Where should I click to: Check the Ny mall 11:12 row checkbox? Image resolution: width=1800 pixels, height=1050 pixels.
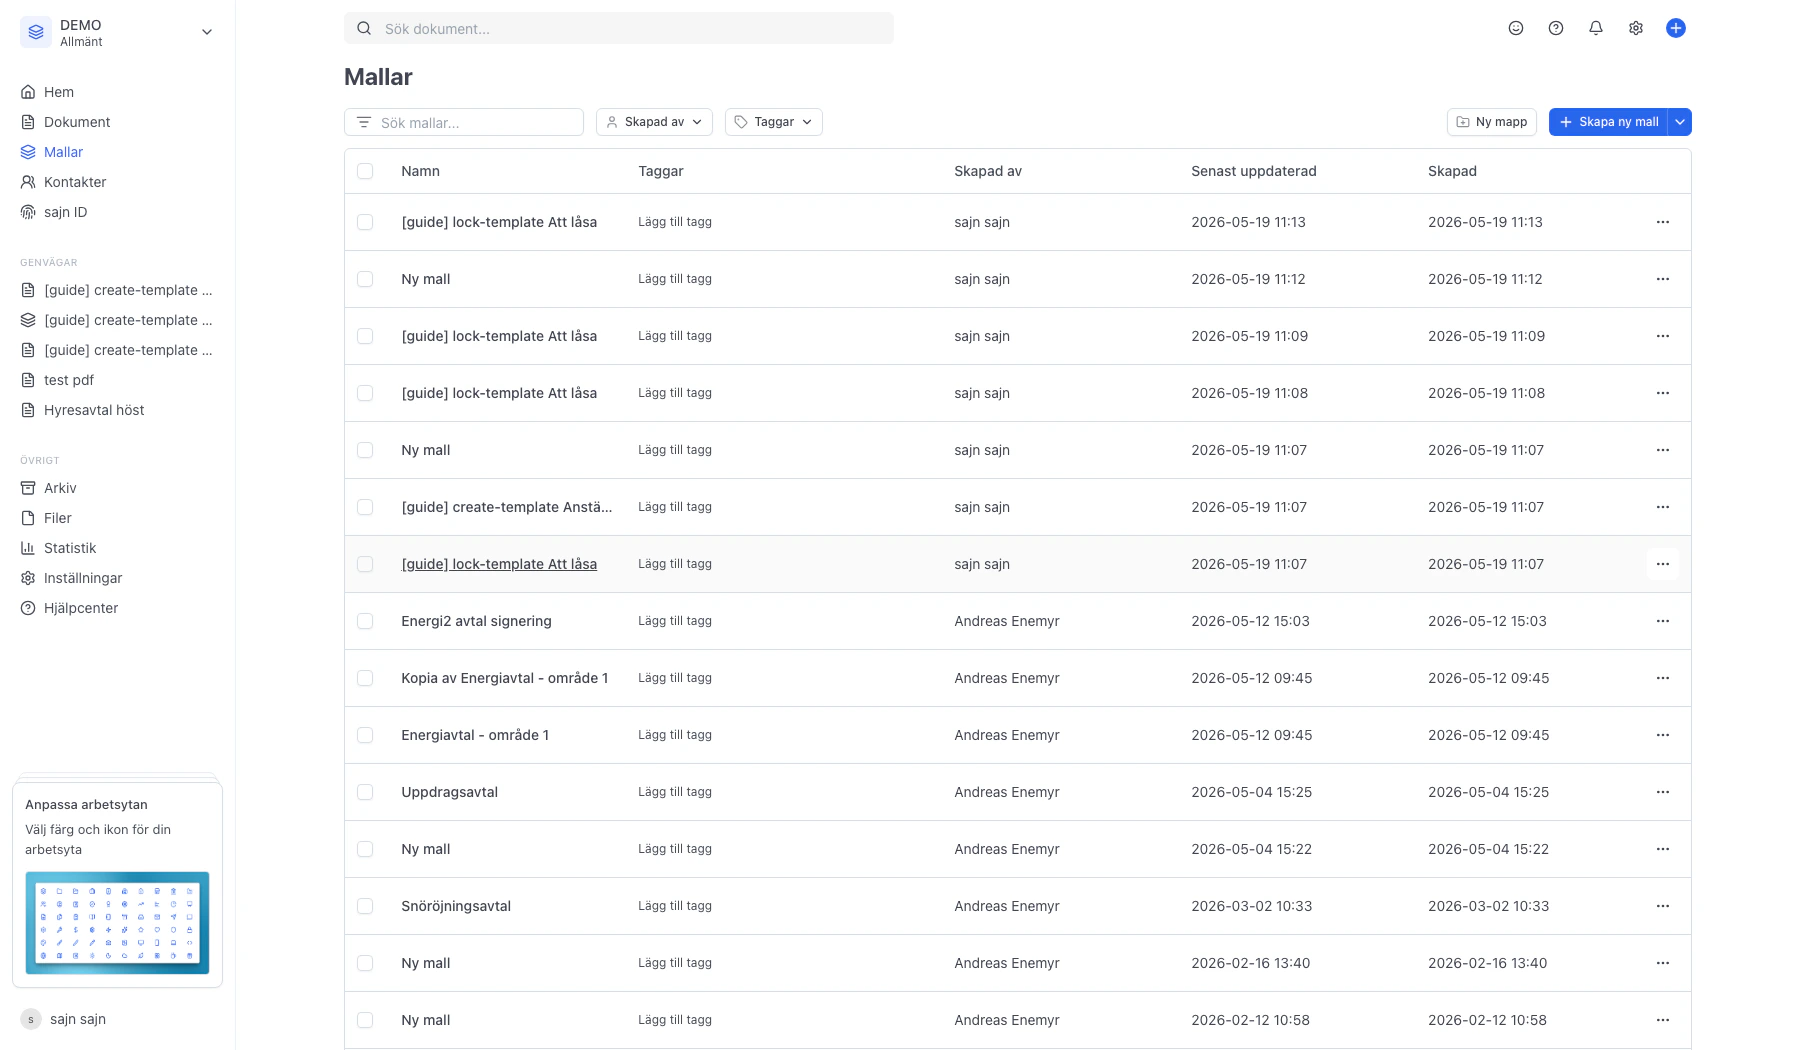365,279
